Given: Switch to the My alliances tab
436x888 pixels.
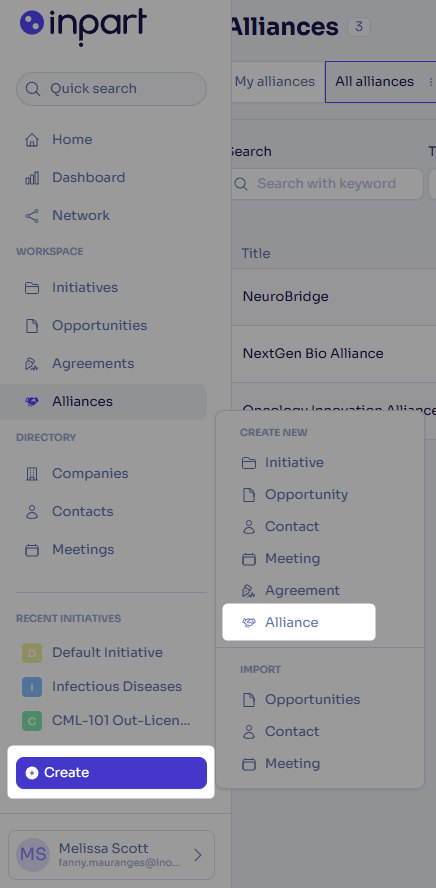Looking at the screenshot, I should [275, 82].
